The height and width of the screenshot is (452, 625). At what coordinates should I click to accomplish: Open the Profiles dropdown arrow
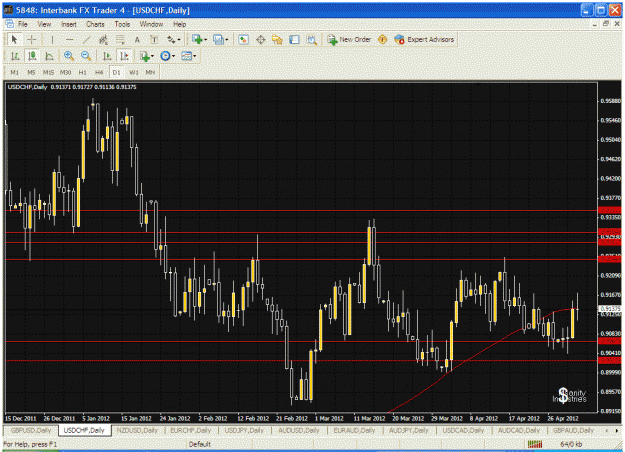[227, 40]
